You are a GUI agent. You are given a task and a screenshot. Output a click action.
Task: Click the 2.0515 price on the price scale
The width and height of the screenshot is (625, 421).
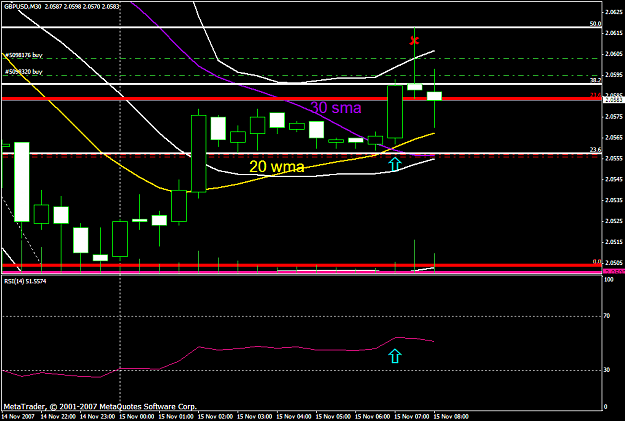612,242
